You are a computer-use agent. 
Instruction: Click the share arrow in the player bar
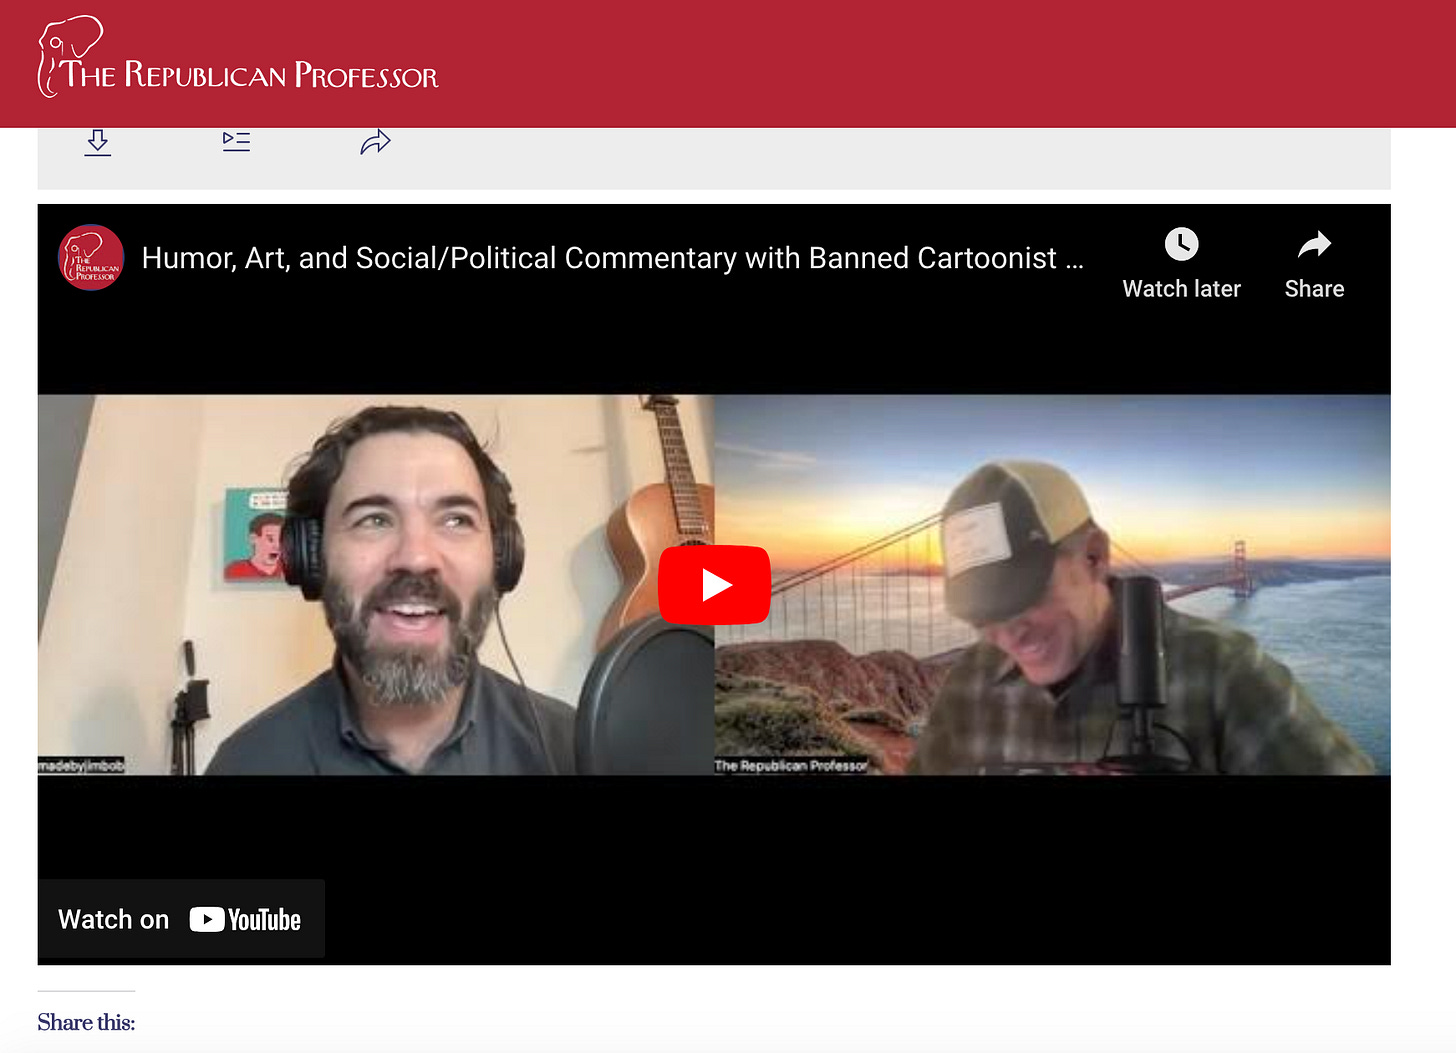(375, 142)
